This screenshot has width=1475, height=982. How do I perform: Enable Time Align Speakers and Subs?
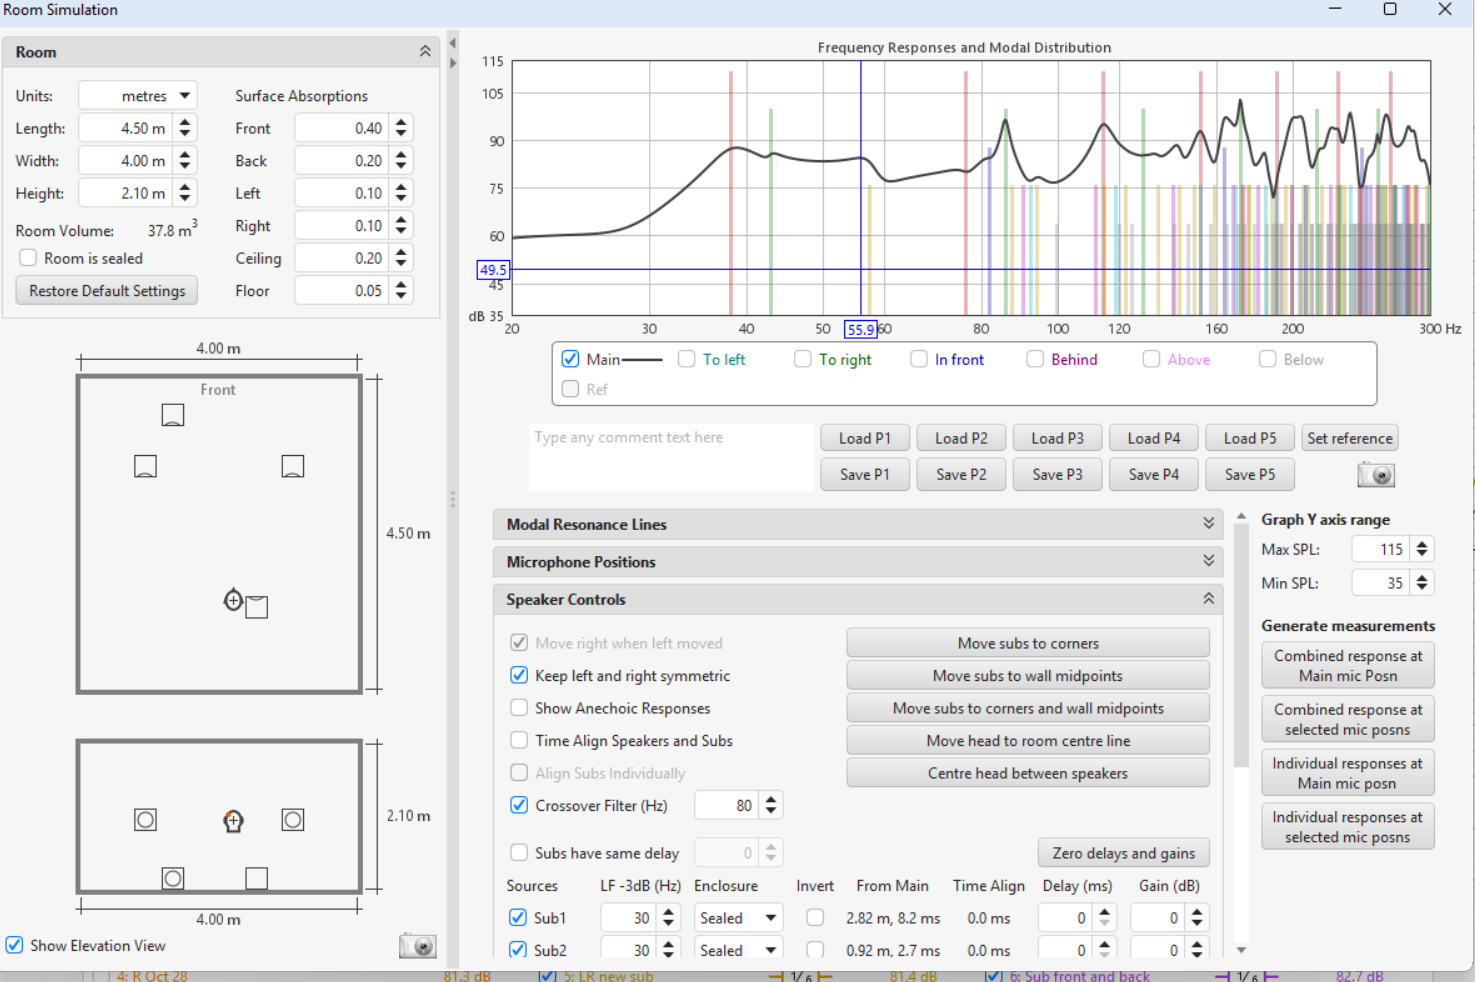(519, 741)
